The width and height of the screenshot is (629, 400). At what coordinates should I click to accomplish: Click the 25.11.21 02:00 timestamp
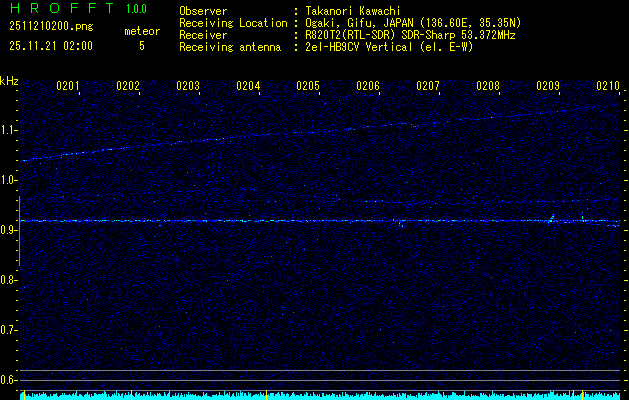point(50,46)
